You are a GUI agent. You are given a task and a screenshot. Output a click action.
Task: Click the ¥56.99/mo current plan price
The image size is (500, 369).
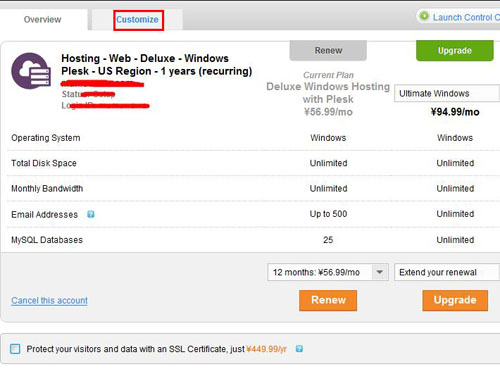[x=328, y=112]
